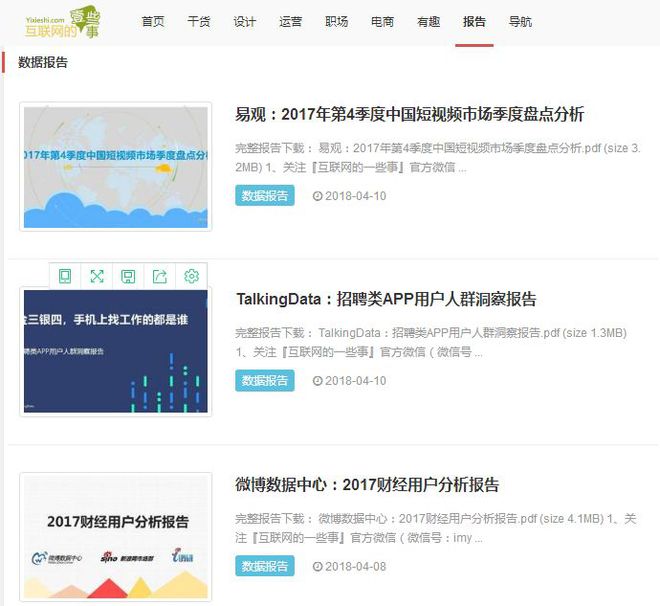
Task: Click 数据报告 tag under 微博数据中心 article
Action: 265,566
